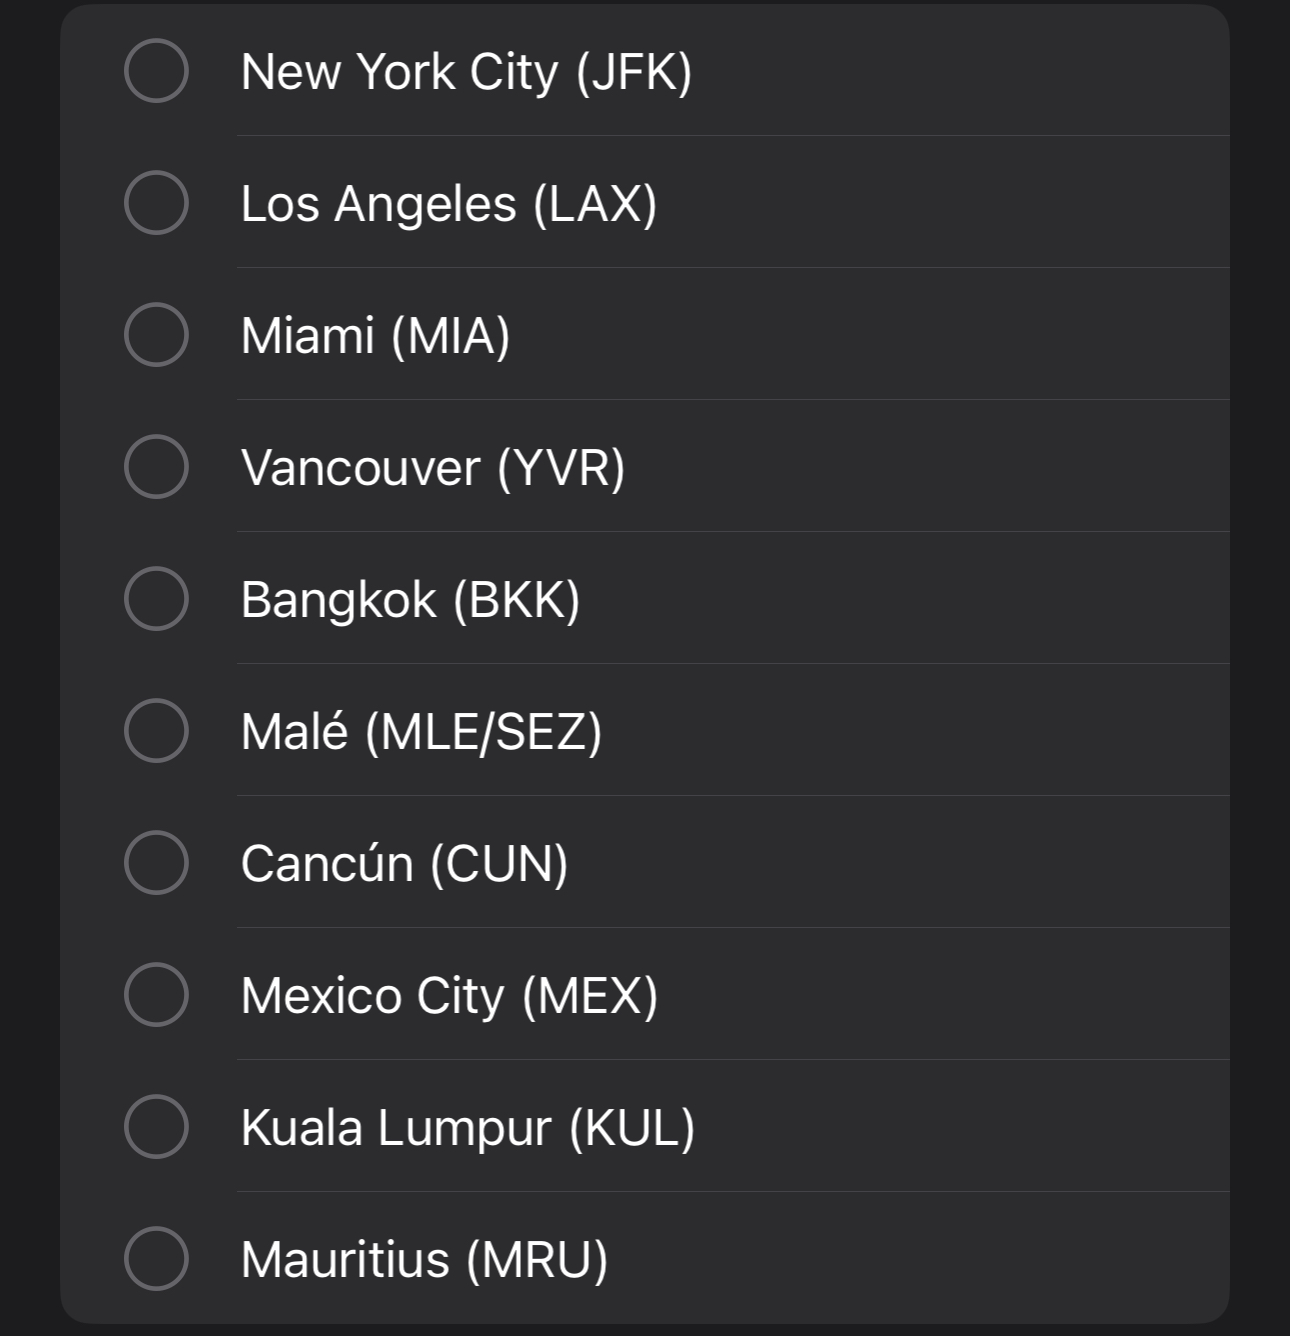The image size is (1290, 1336).
Task: Pick the Mexico City (MEX) radio button
Action: click(x=156, y=995)
